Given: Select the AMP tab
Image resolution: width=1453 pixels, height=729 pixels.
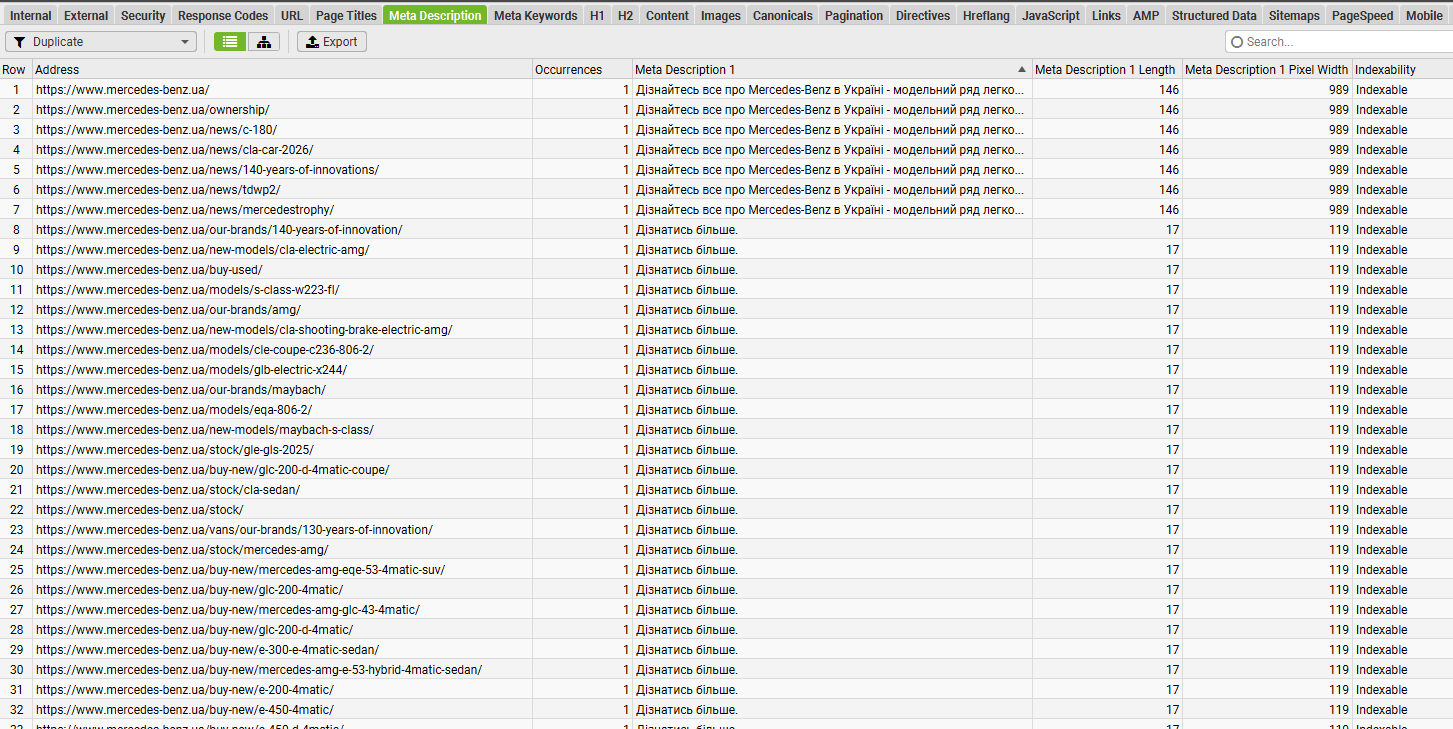Looking at the screenshot, I should point(1146,15).
